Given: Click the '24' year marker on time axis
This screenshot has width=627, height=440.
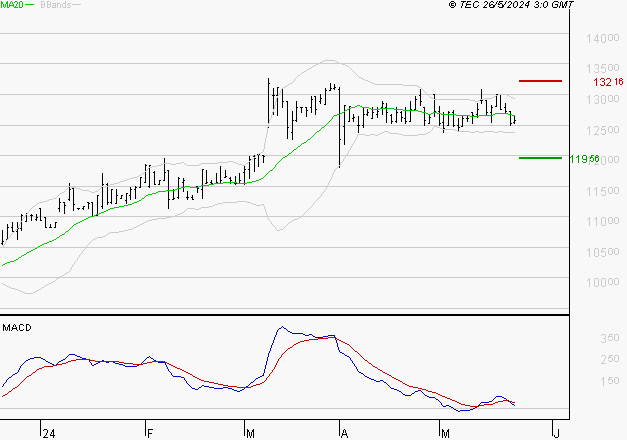Looking at the screenshot, I should (49, 434).
